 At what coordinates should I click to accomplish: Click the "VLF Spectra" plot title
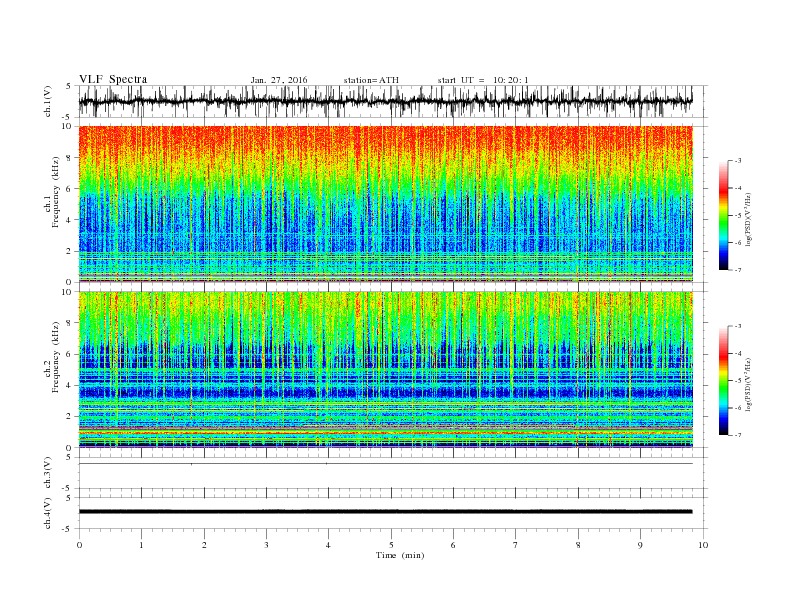point(113,79)
